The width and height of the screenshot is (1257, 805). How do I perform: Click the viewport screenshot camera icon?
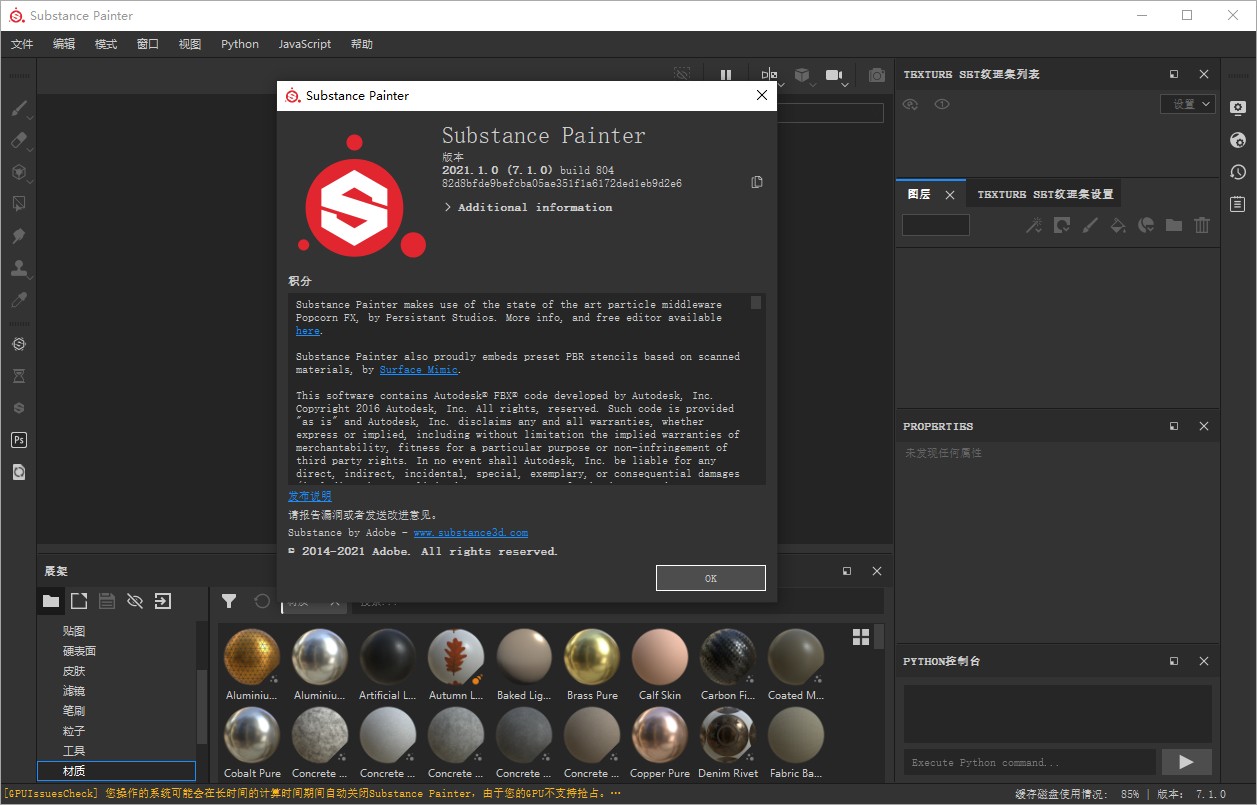(877, 75)
